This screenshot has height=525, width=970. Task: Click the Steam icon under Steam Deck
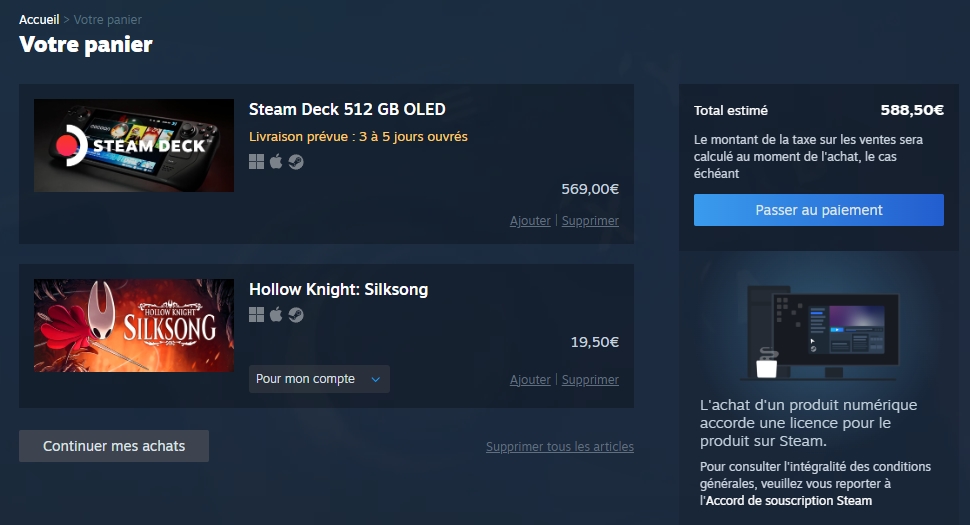click(x=296, y=162)
